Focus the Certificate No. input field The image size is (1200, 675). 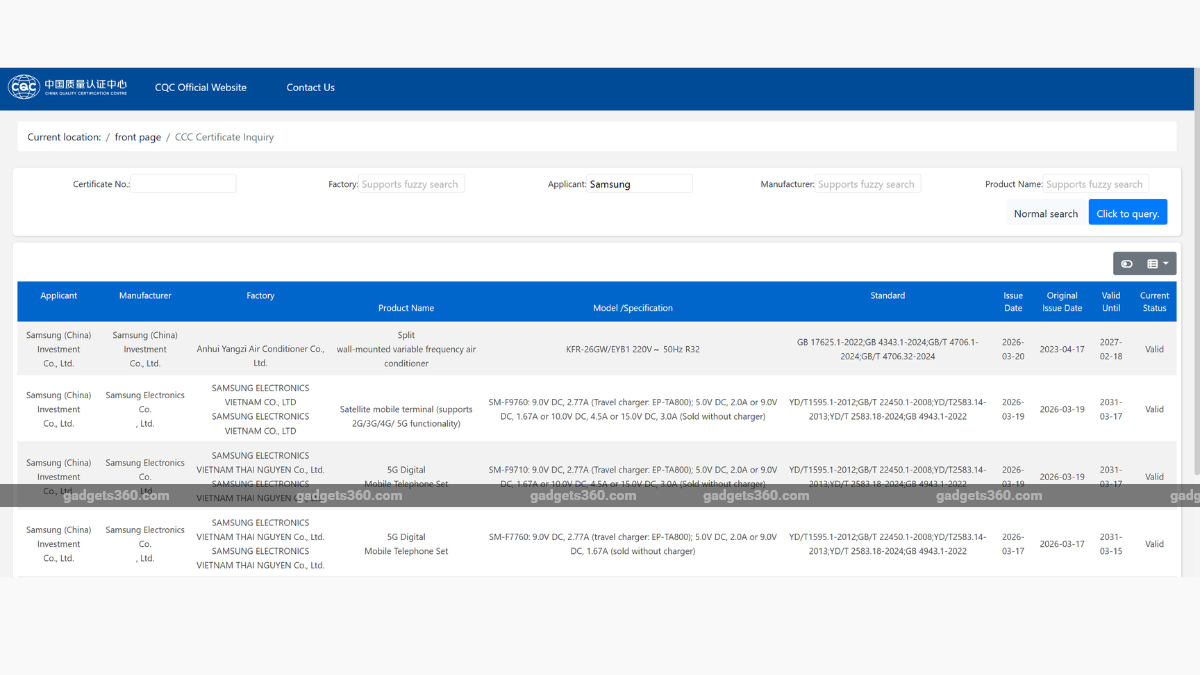point(184,184)
